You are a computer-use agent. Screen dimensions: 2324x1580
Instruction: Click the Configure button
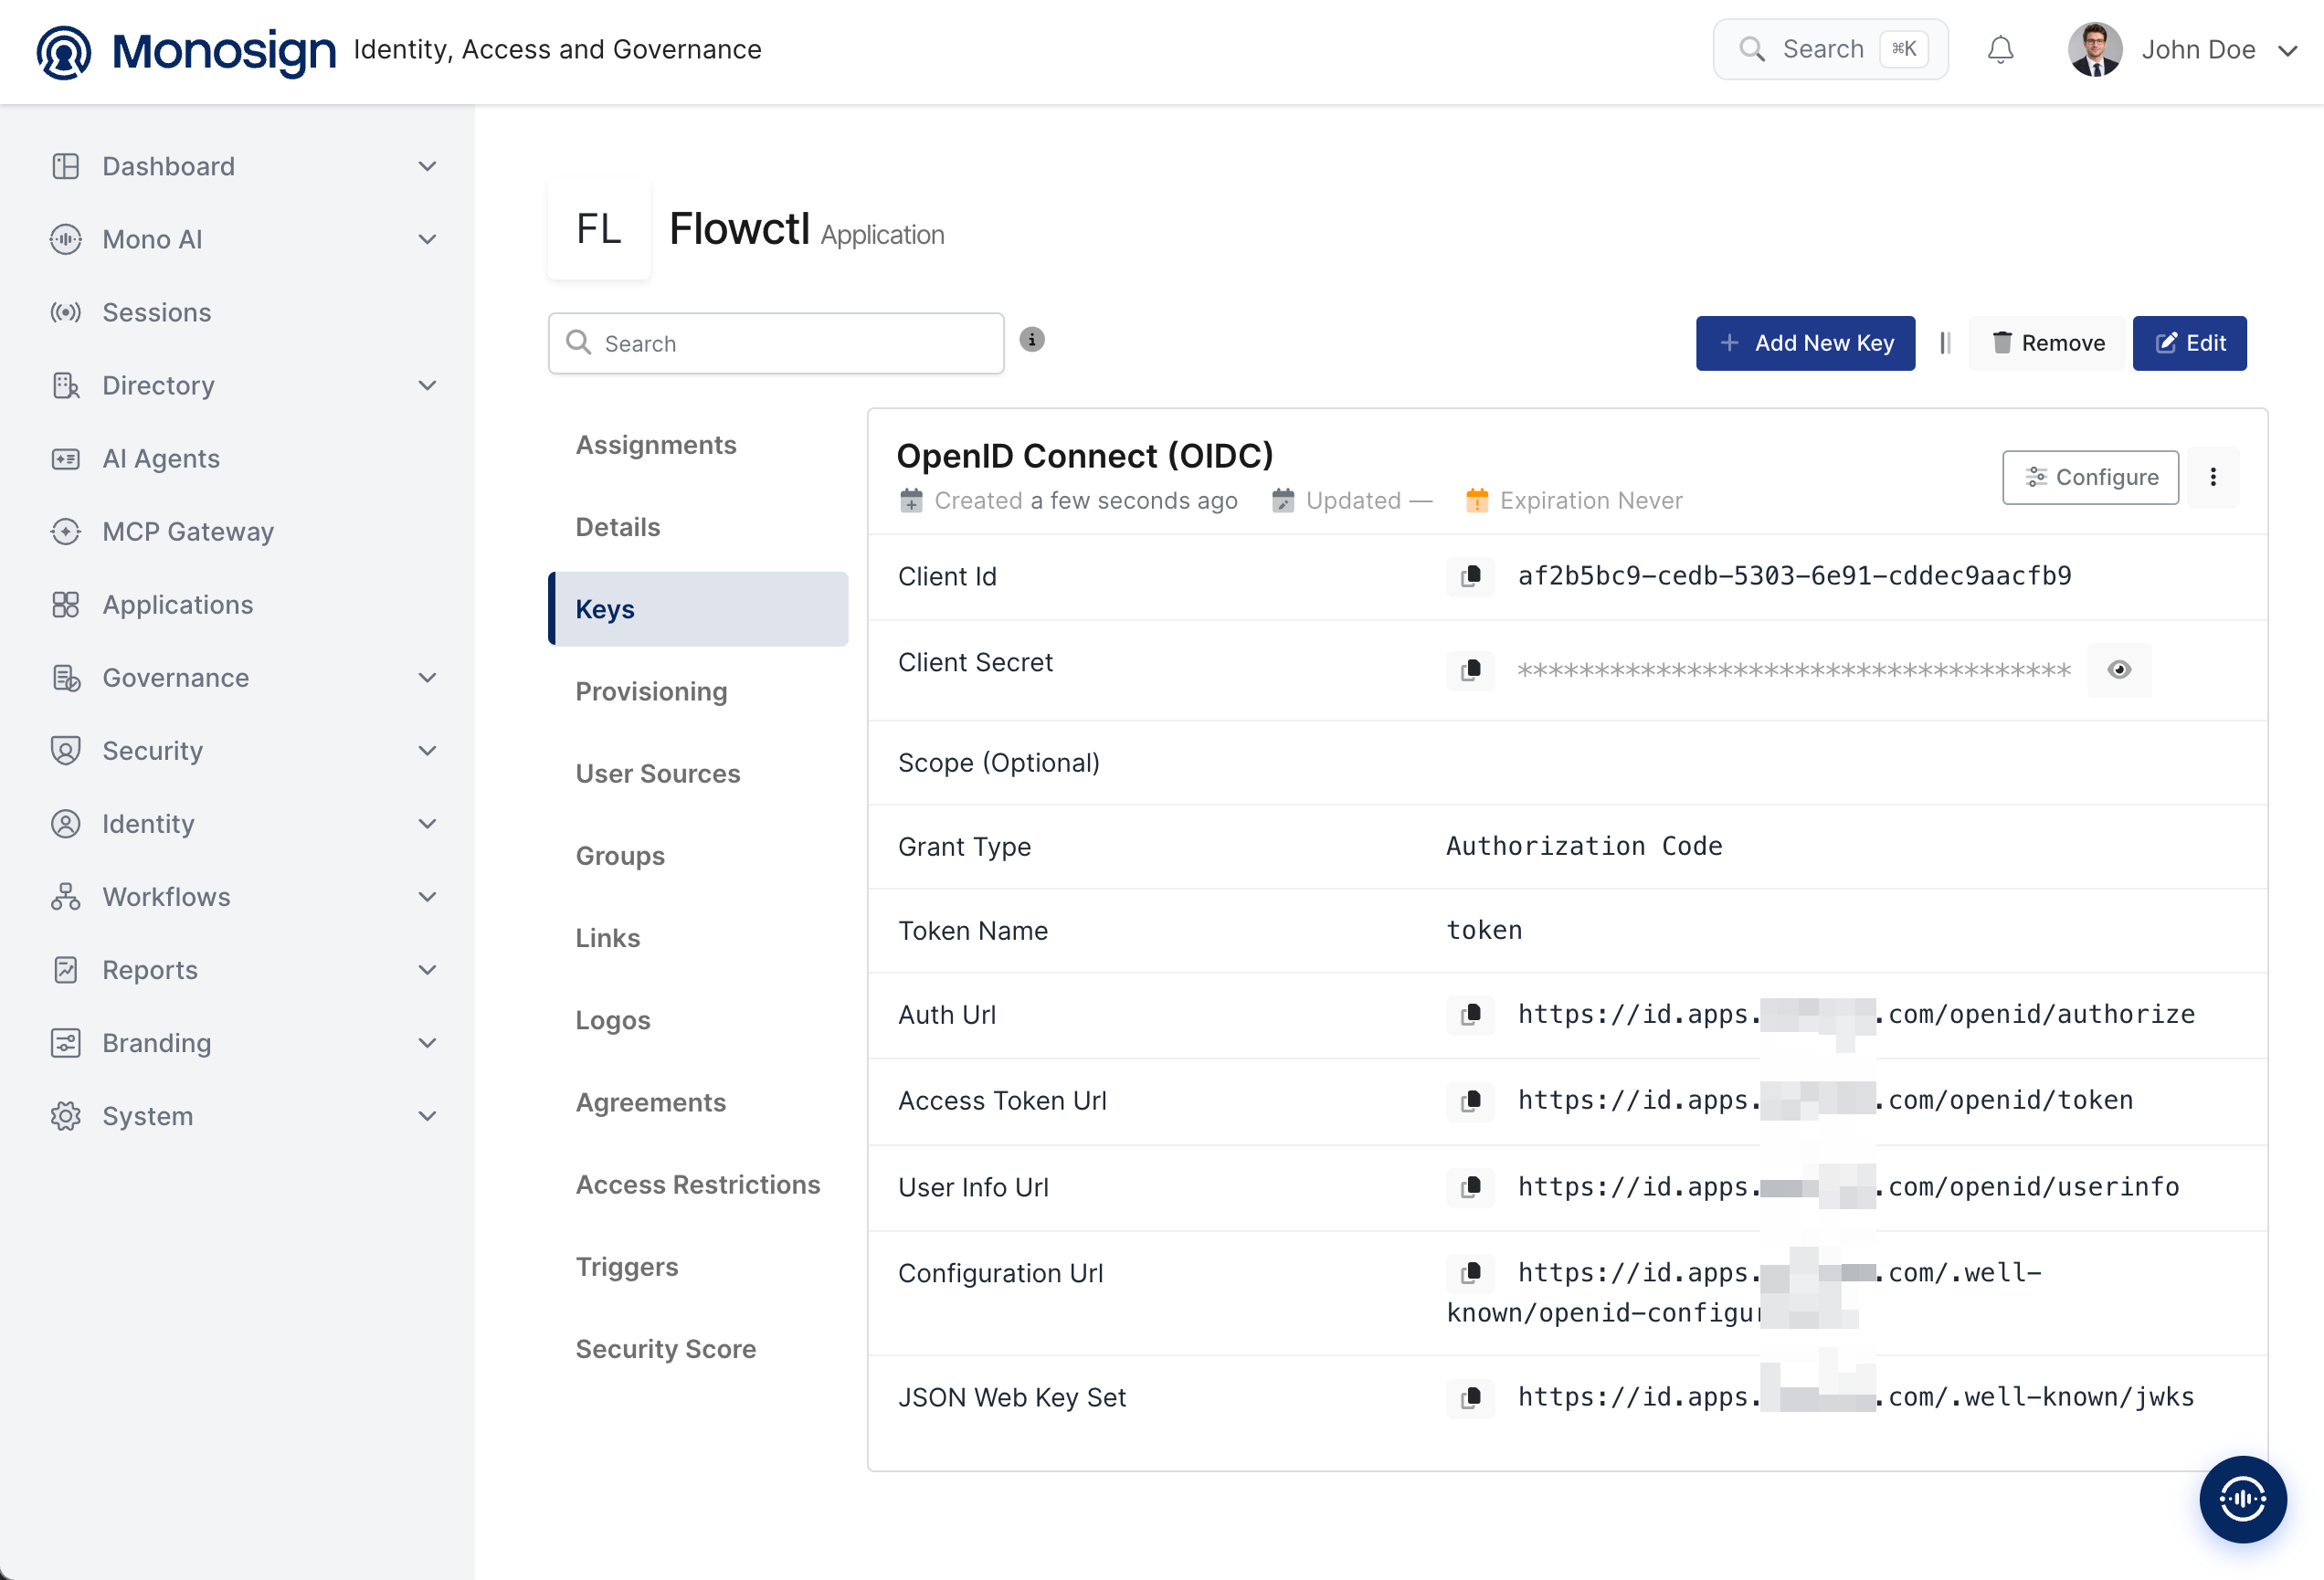pos(2090,477)
